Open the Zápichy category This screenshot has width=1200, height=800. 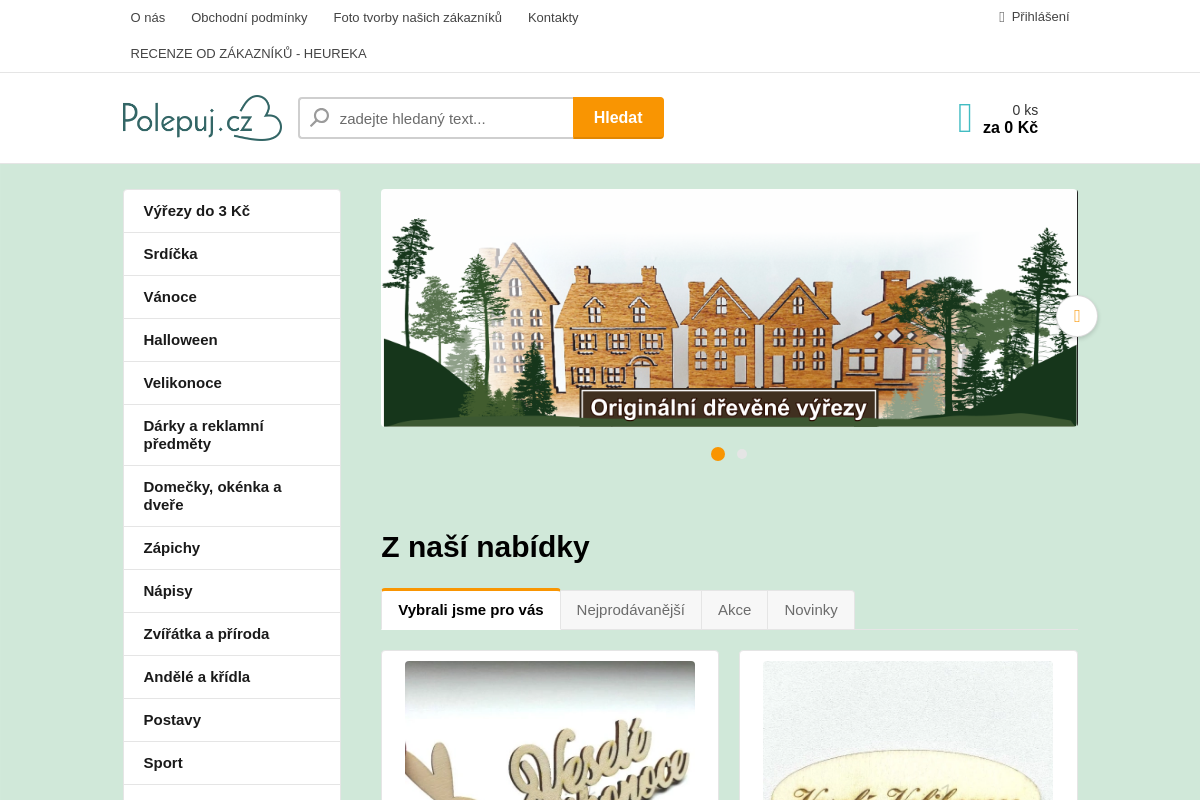point(232,548)
